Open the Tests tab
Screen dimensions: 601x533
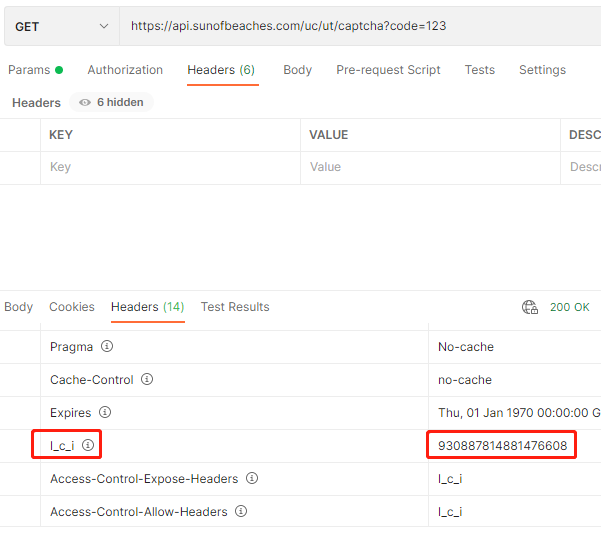(480, 70)
